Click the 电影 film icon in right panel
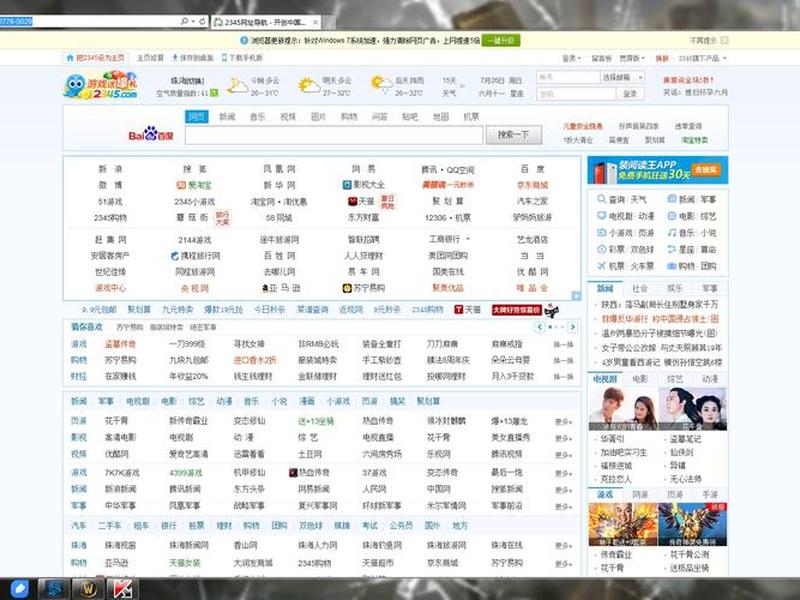800x600 pixels. pos(672,216)
